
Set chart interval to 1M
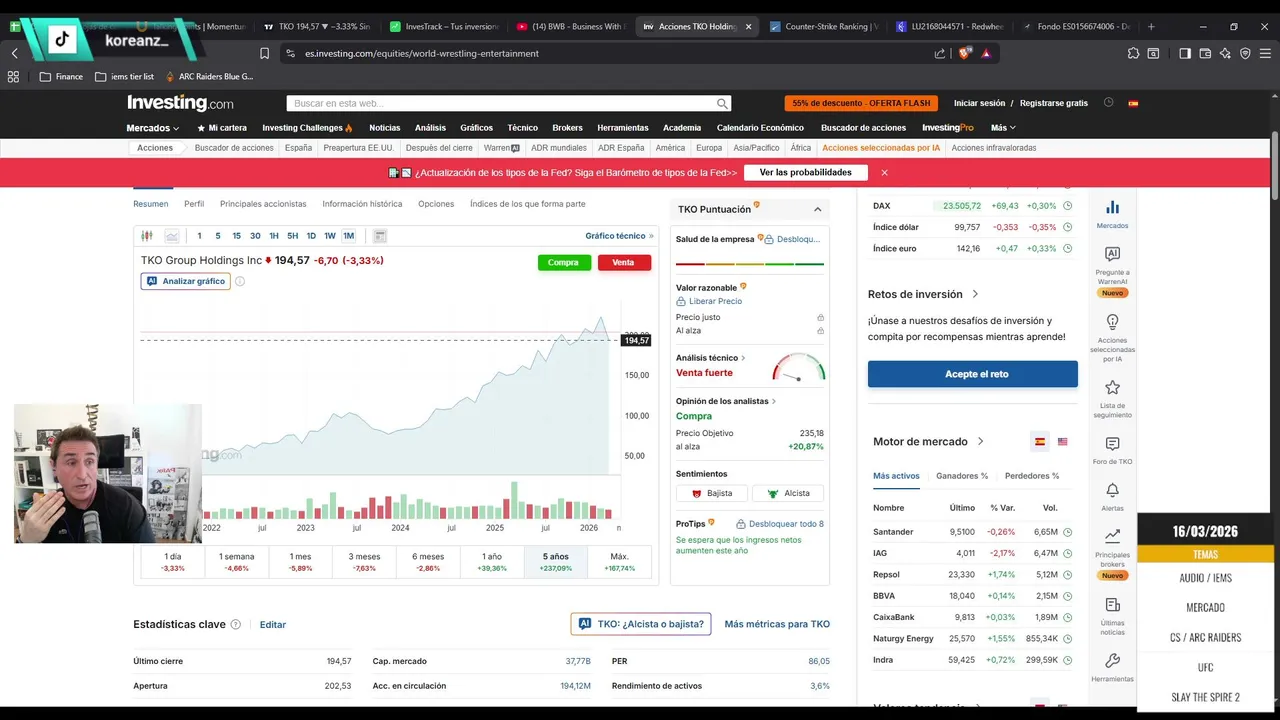[x=348, y=236]
